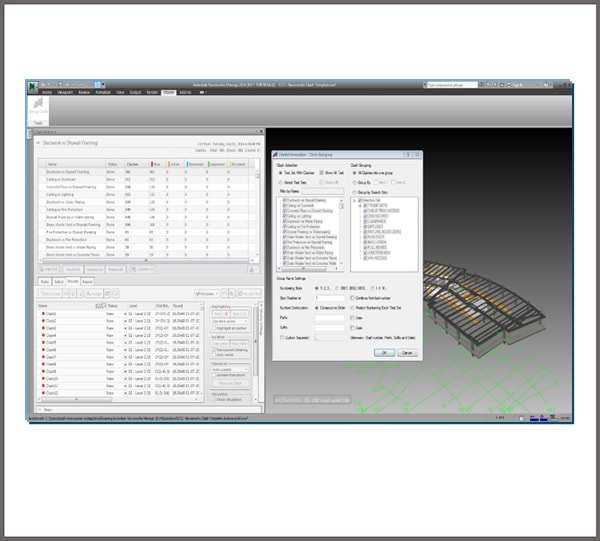This screenshot has width=600, height=541.
Task: Click the Prefix input field
Action: coord(329,318)
